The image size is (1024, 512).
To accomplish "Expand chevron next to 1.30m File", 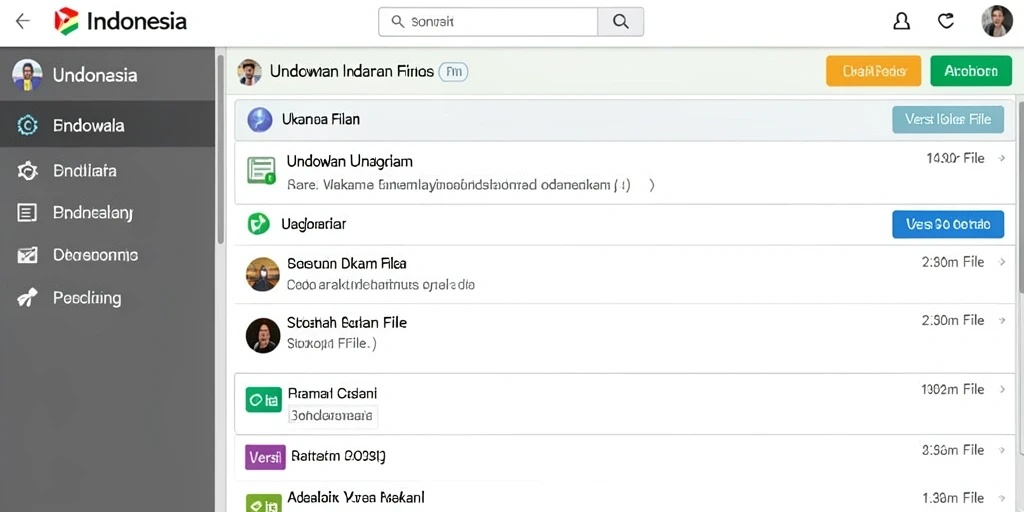I will click(x=1002, y=498).
